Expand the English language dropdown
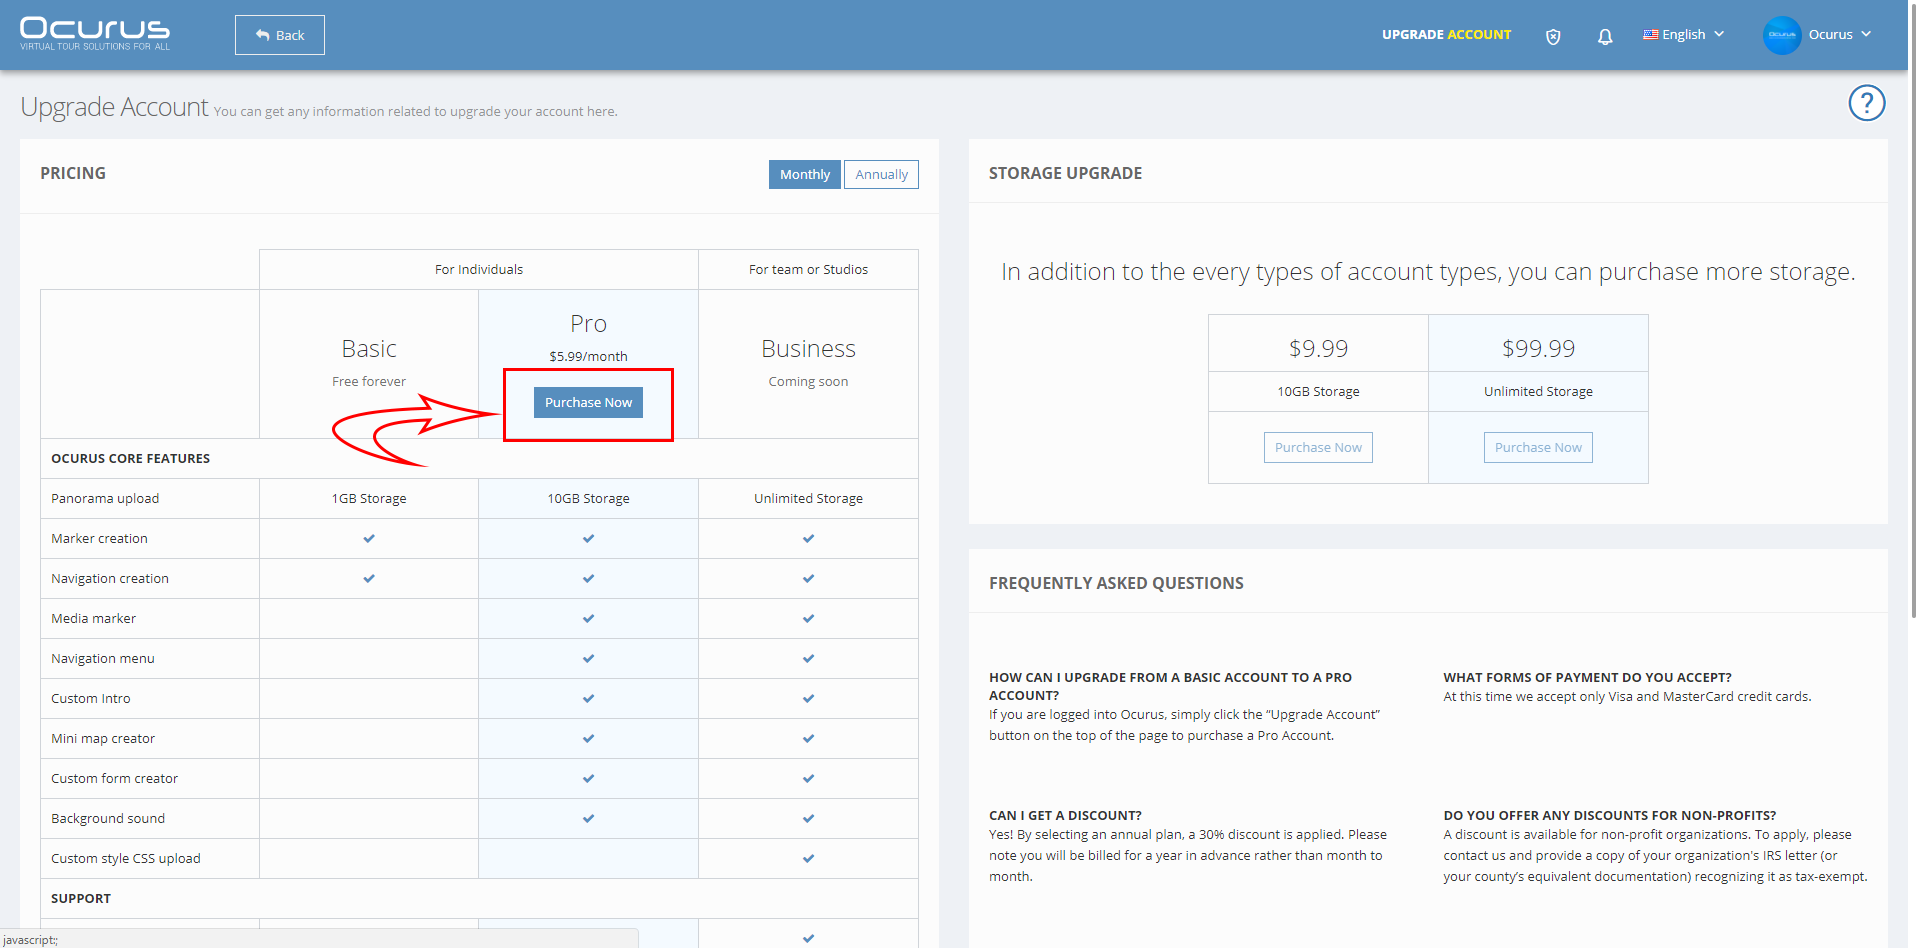The image size is (1920, 948). coord(1684,34)
